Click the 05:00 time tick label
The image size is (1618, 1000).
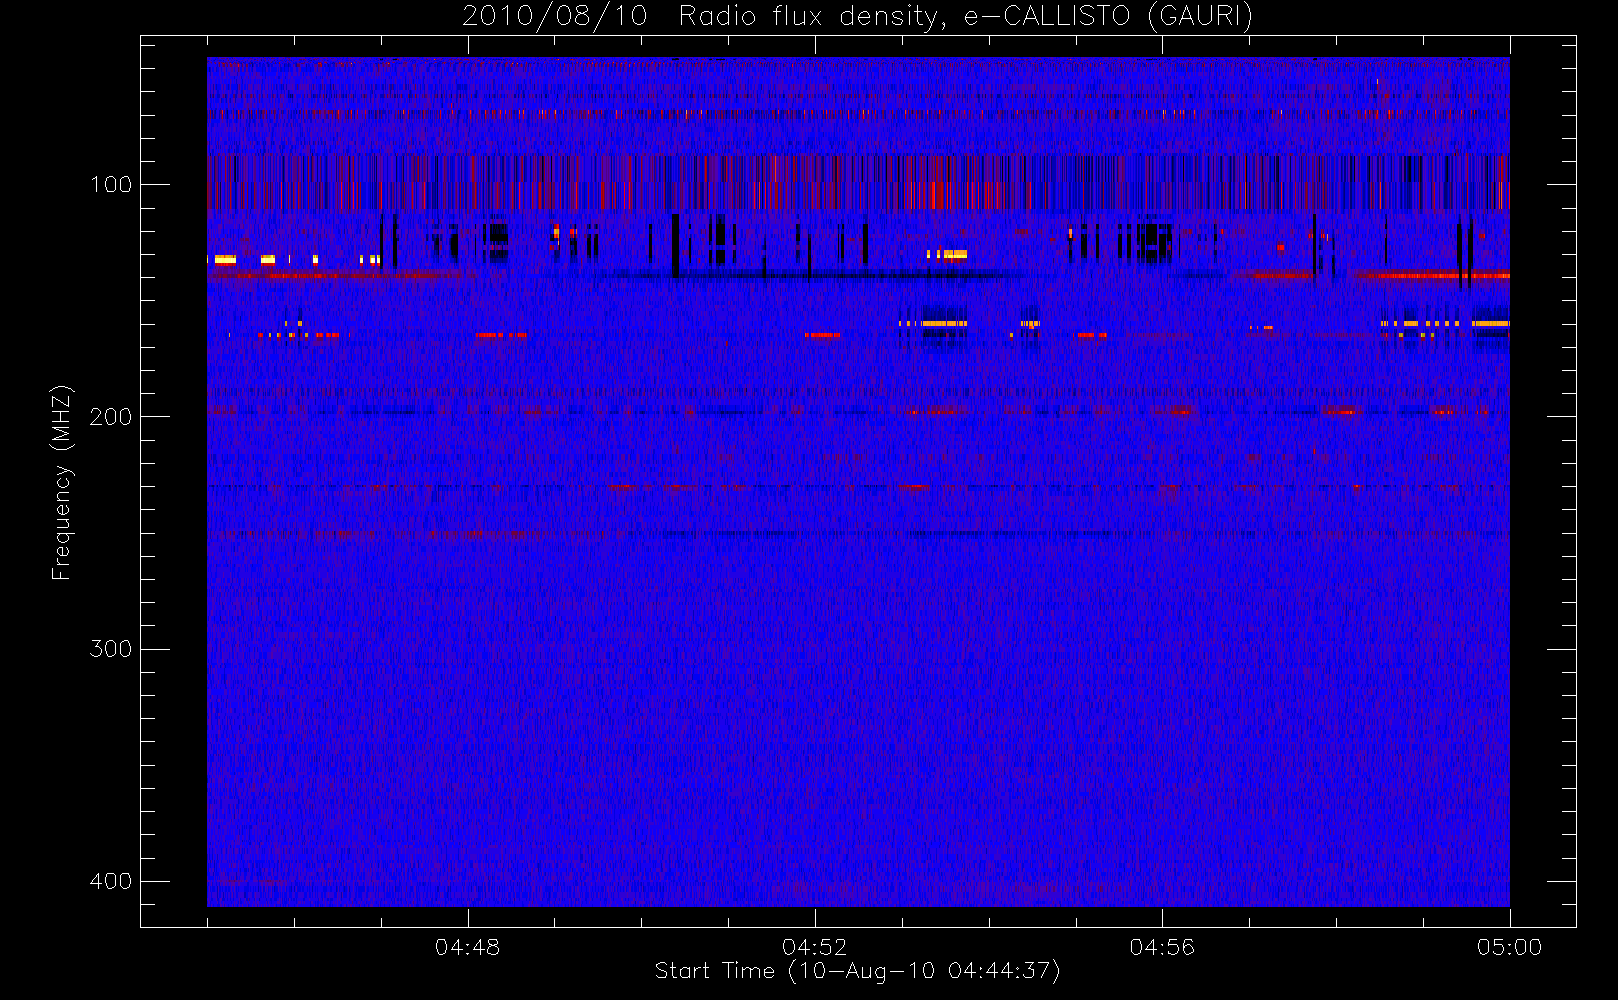point(1509,947)
